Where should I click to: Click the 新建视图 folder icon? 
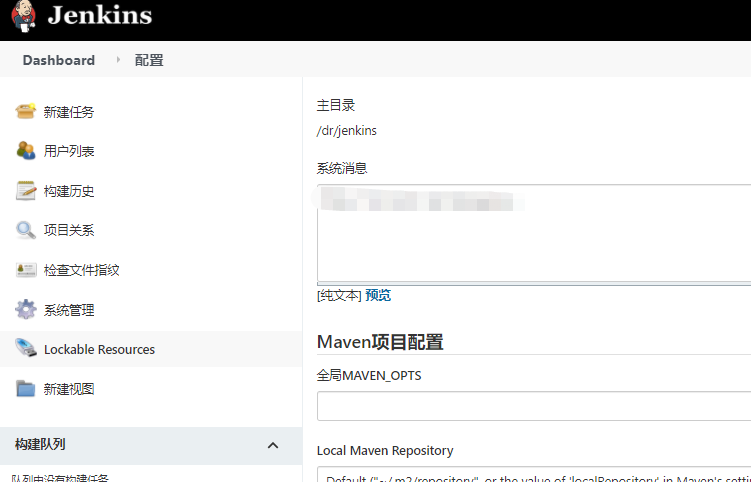click(x=25, y=389)
